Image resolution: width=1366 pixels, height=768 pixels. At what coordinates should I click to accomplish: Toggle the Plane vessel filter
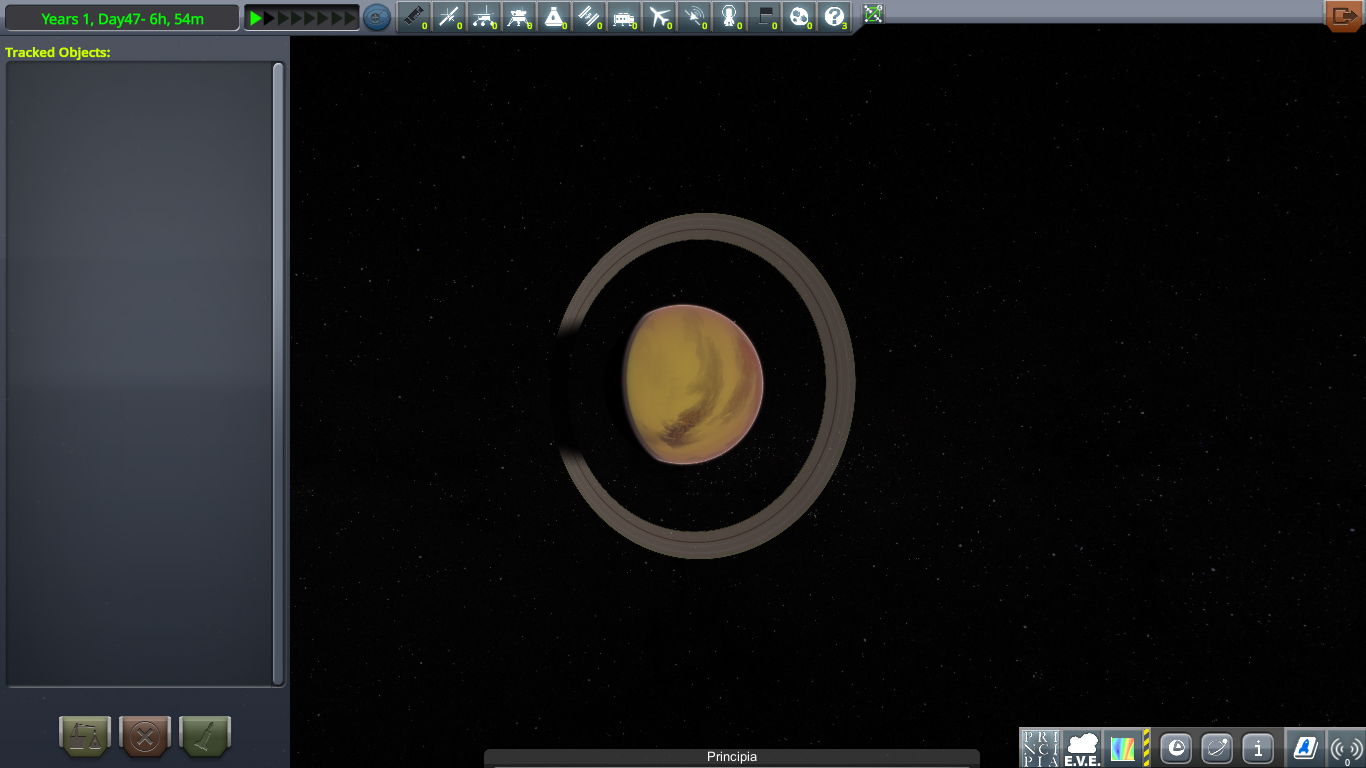click(659, 17)
